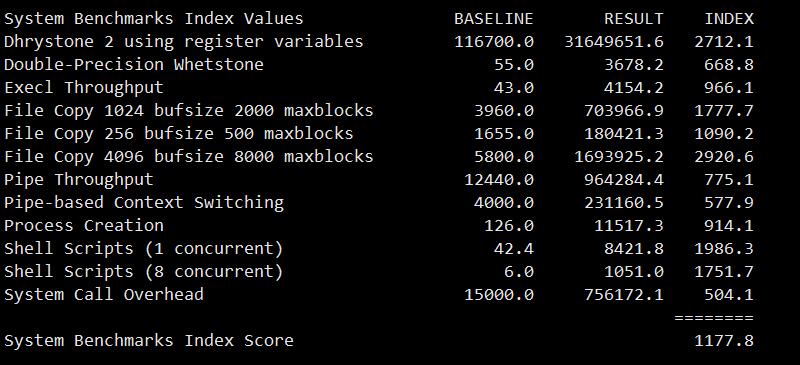Select File Copy 4096 bufsize row label

click(189, 157)
